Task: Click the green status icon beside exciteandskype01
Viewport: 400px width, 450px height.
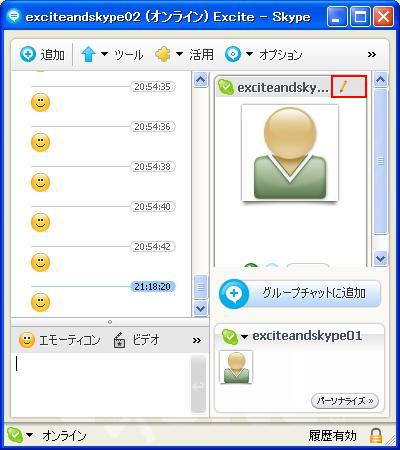Action: 230,337
